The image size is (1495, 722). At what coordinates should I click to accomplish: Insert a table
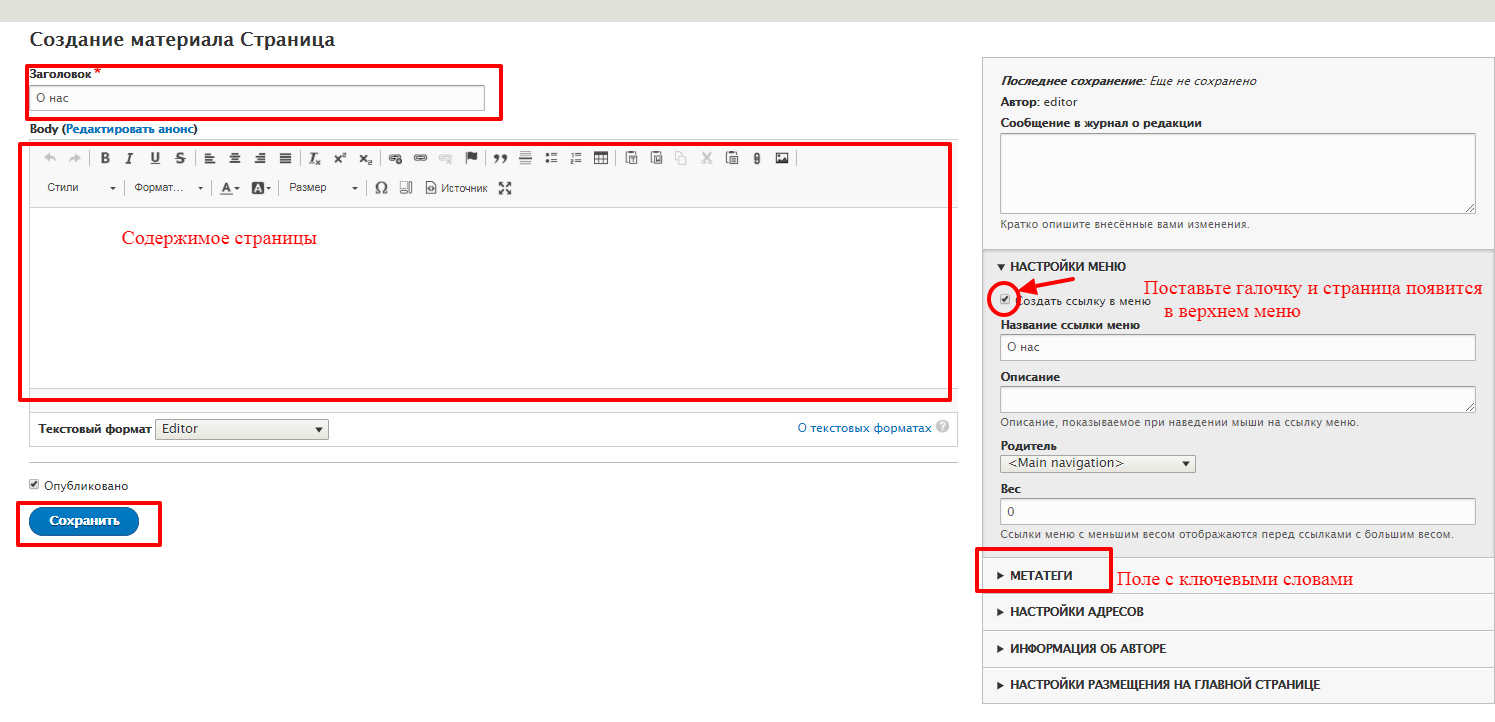tap(601, 158)
